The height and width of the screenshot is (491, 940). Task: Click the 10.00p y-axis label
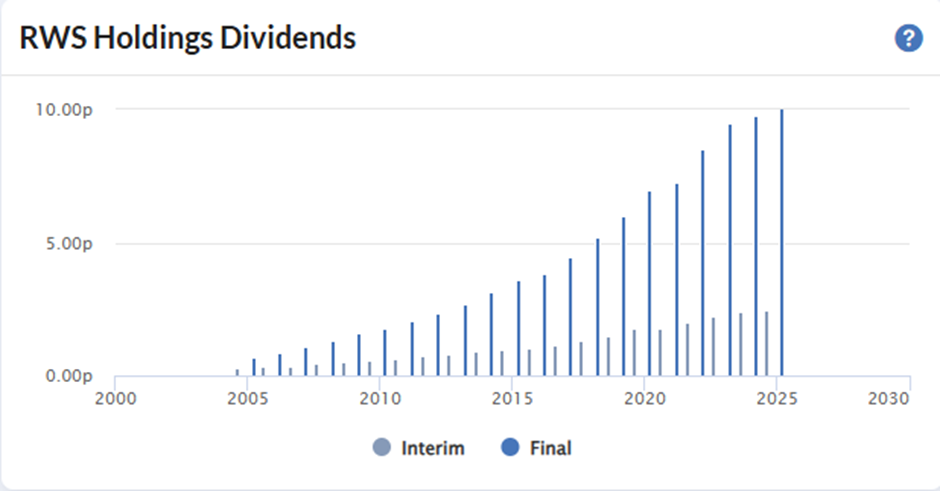[64, 110]
